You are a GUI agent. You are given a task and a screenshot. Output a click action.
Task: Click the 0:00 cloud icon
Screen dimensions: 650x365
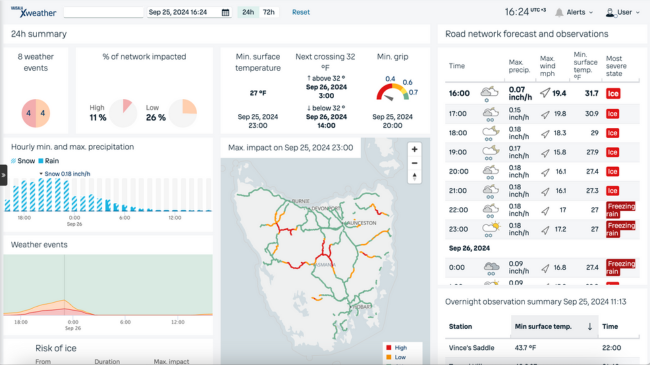[491, 268]
